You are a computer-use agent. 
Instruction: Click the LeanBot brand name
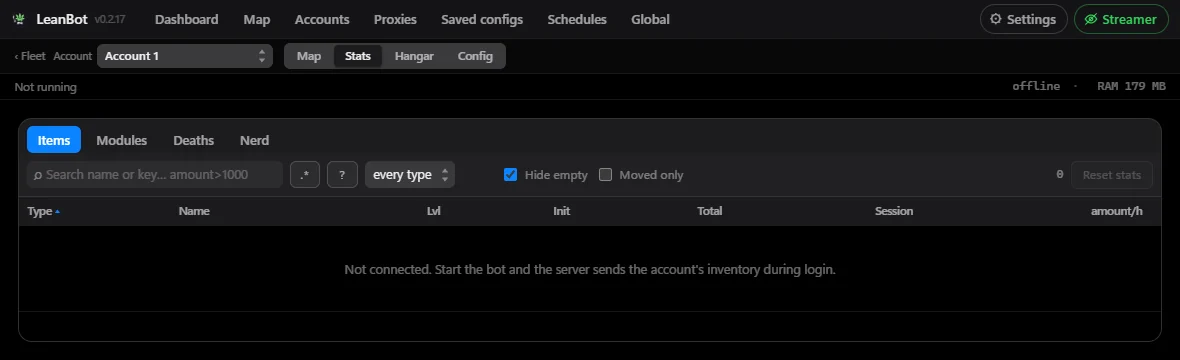(62, 20)
